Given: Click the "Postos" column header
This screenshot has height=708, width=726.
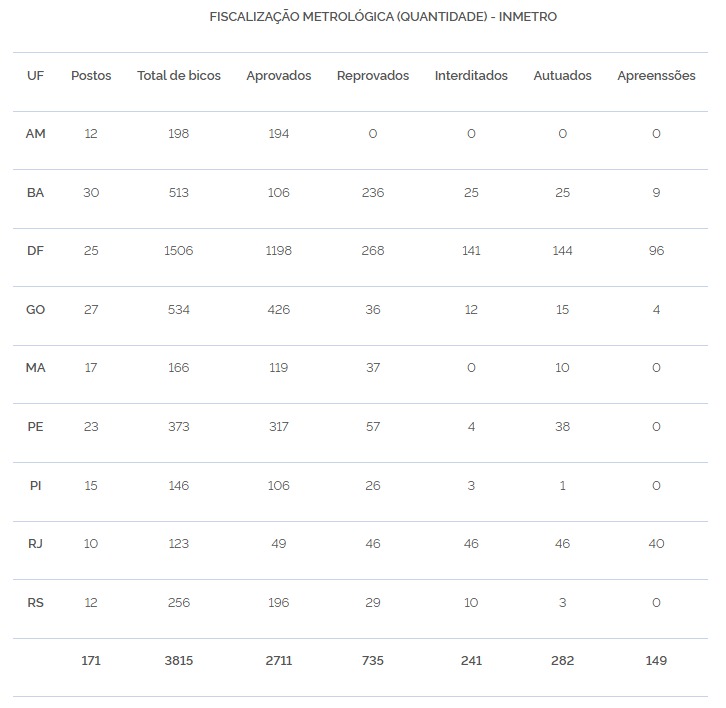Looking at the screenshot, I should pos(91,76).
